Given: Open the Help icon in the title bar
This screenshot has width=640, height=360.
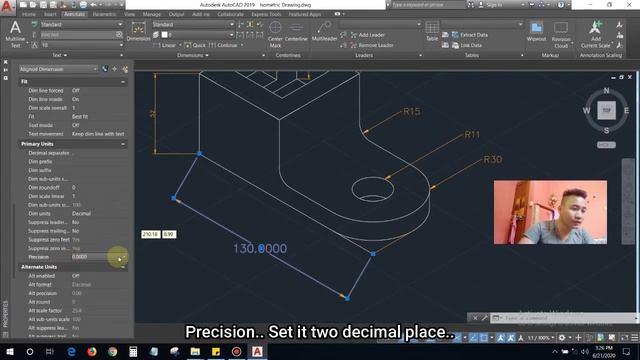Looking at the screenshot, I should 561,5.
